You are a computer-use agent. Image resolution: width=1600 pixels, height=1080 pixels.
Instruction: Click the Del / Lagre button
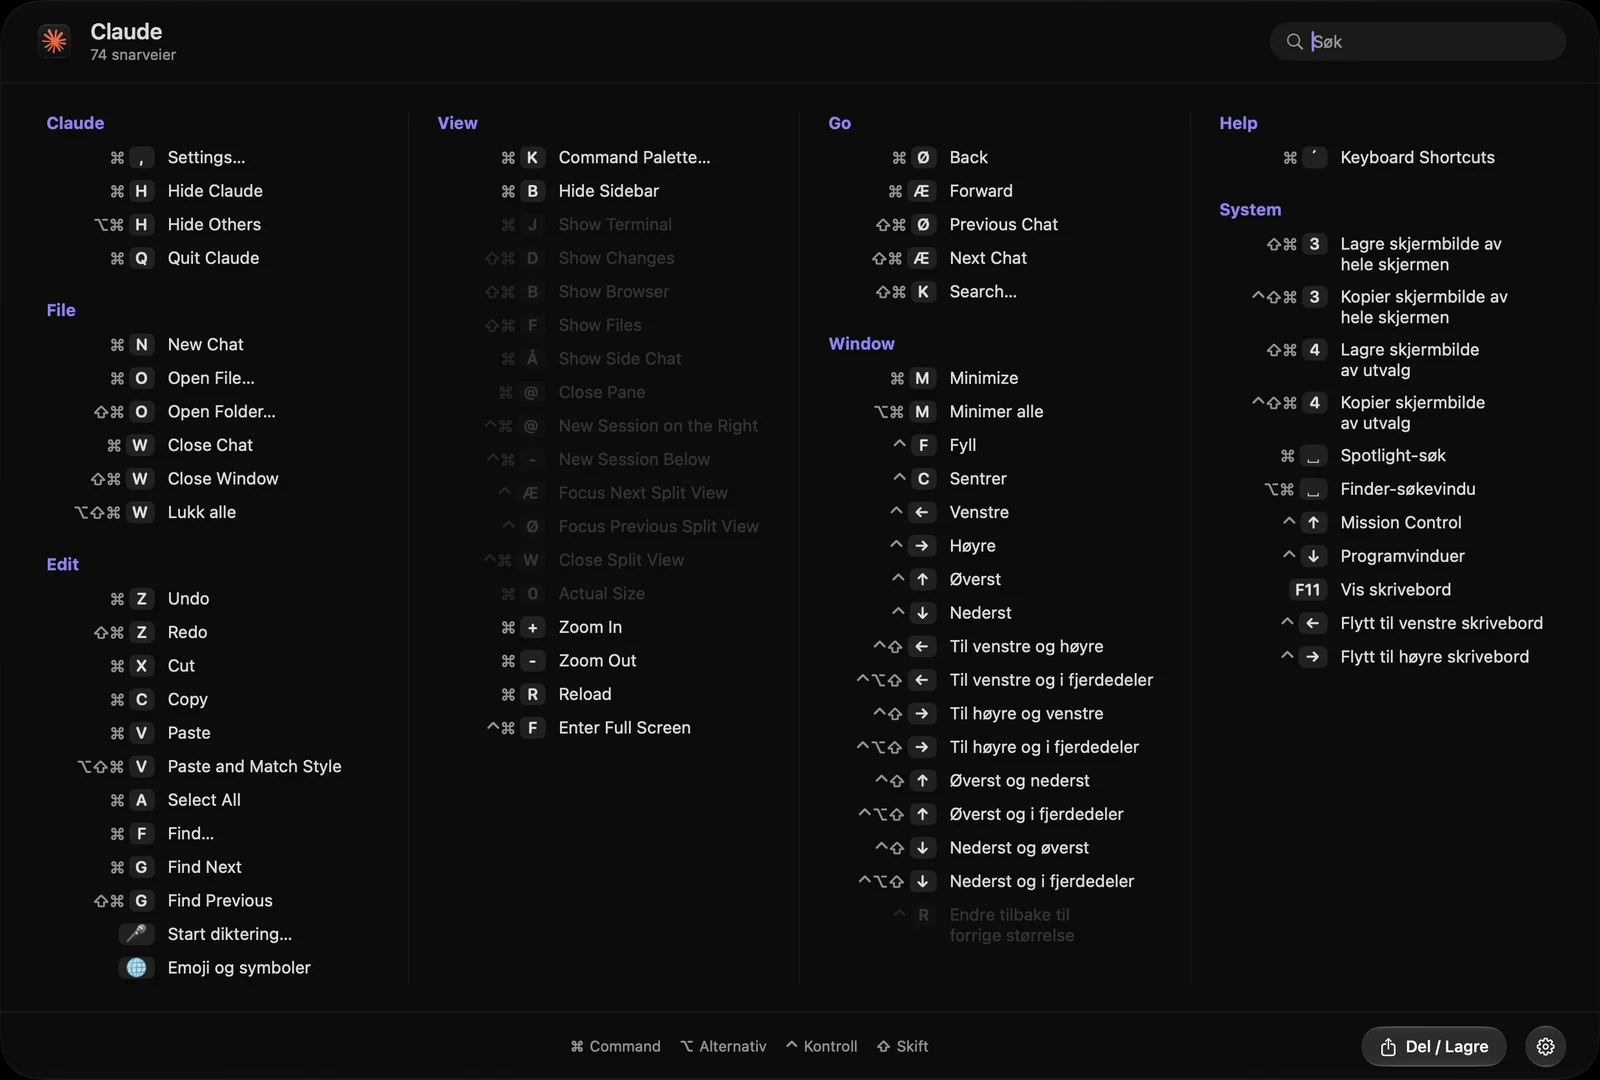click(x=1433, y=1046)
